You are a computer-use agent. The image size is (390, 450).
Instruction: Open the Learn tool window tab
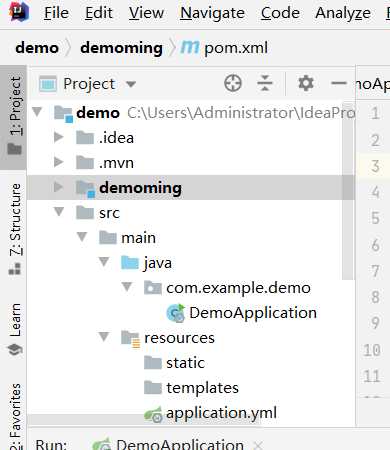pos(14,330)
